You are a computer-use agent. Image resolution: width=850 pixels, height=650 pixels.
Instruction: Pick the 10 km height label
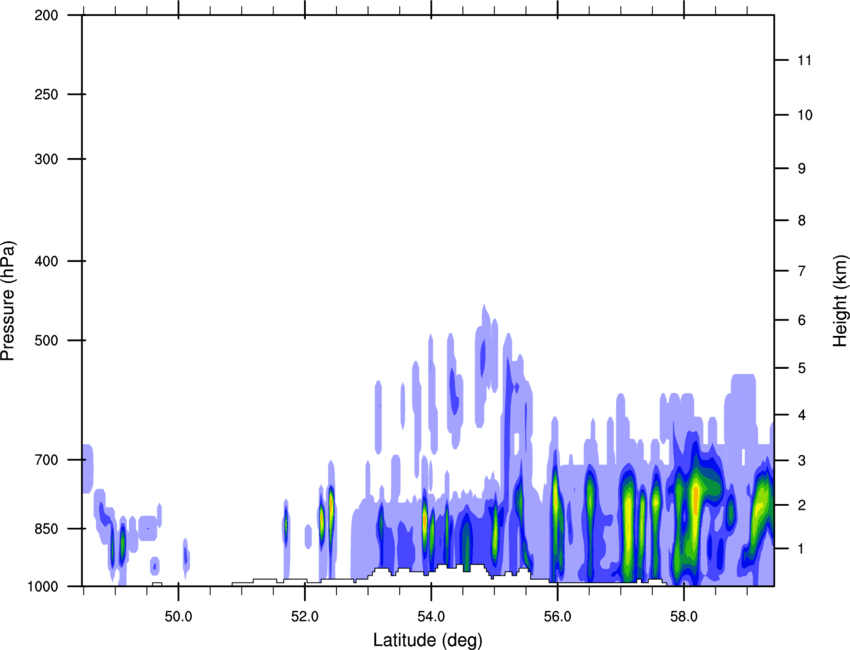[x=804, y=115]
